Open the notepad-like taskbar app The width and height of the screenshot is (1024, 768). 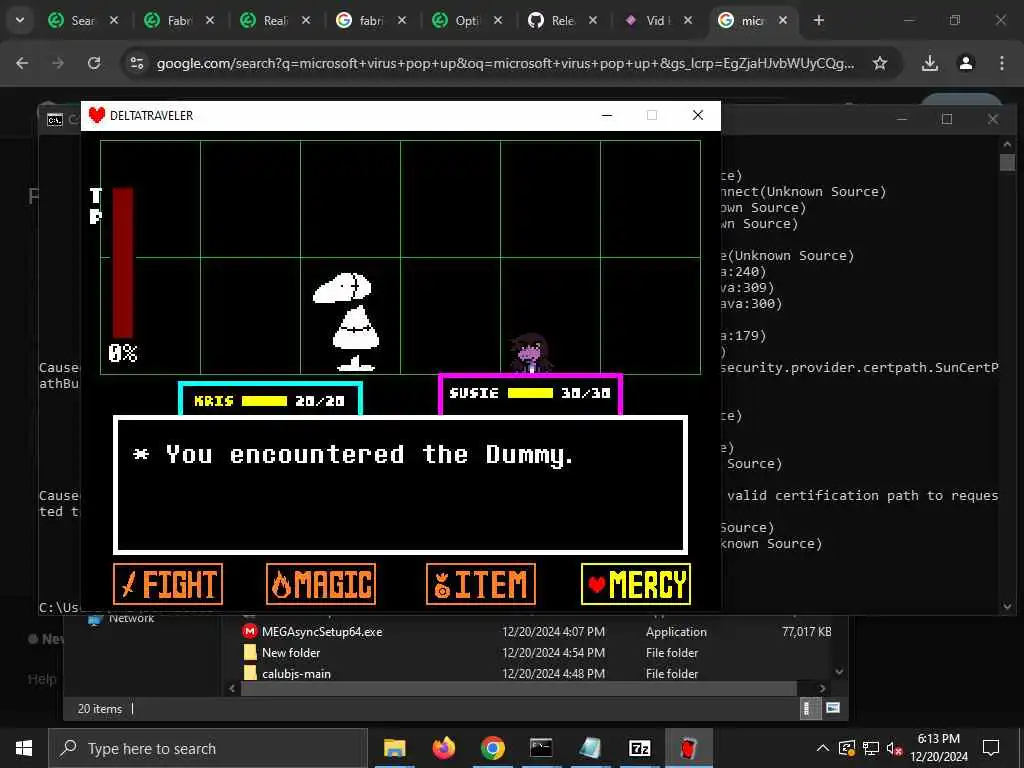click(590, 748)
